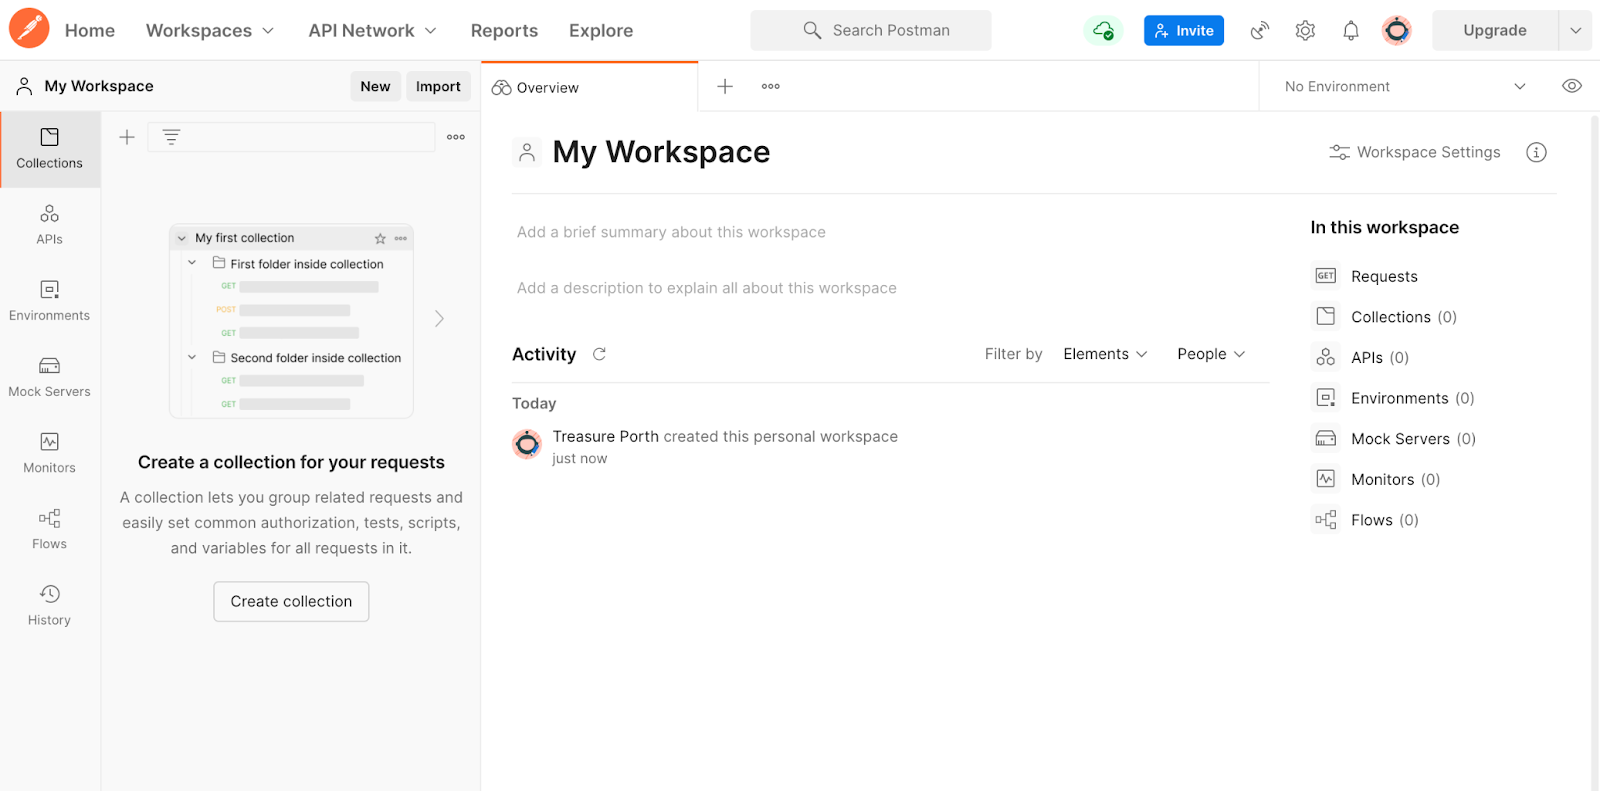Collapse My first collection in illustration
1600x791 pixels.
(x=182, y=238)
